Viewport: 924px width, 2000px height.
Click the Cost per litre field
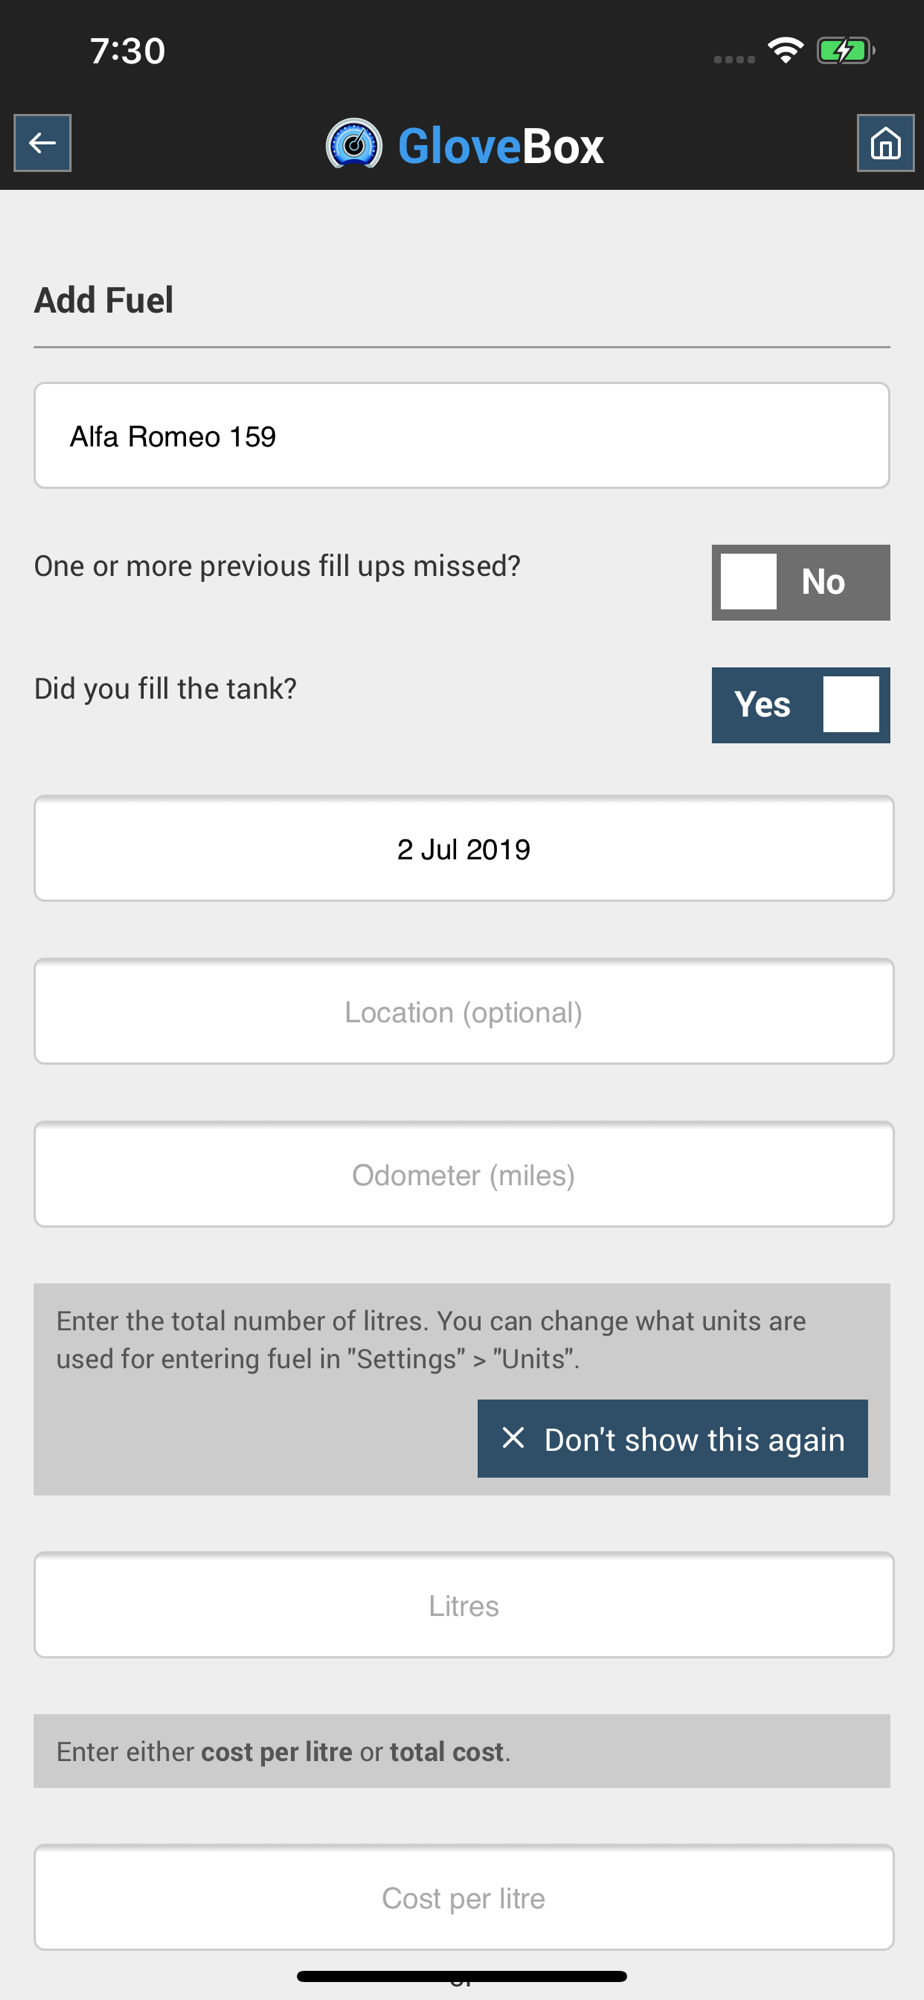pos(464,1897)
